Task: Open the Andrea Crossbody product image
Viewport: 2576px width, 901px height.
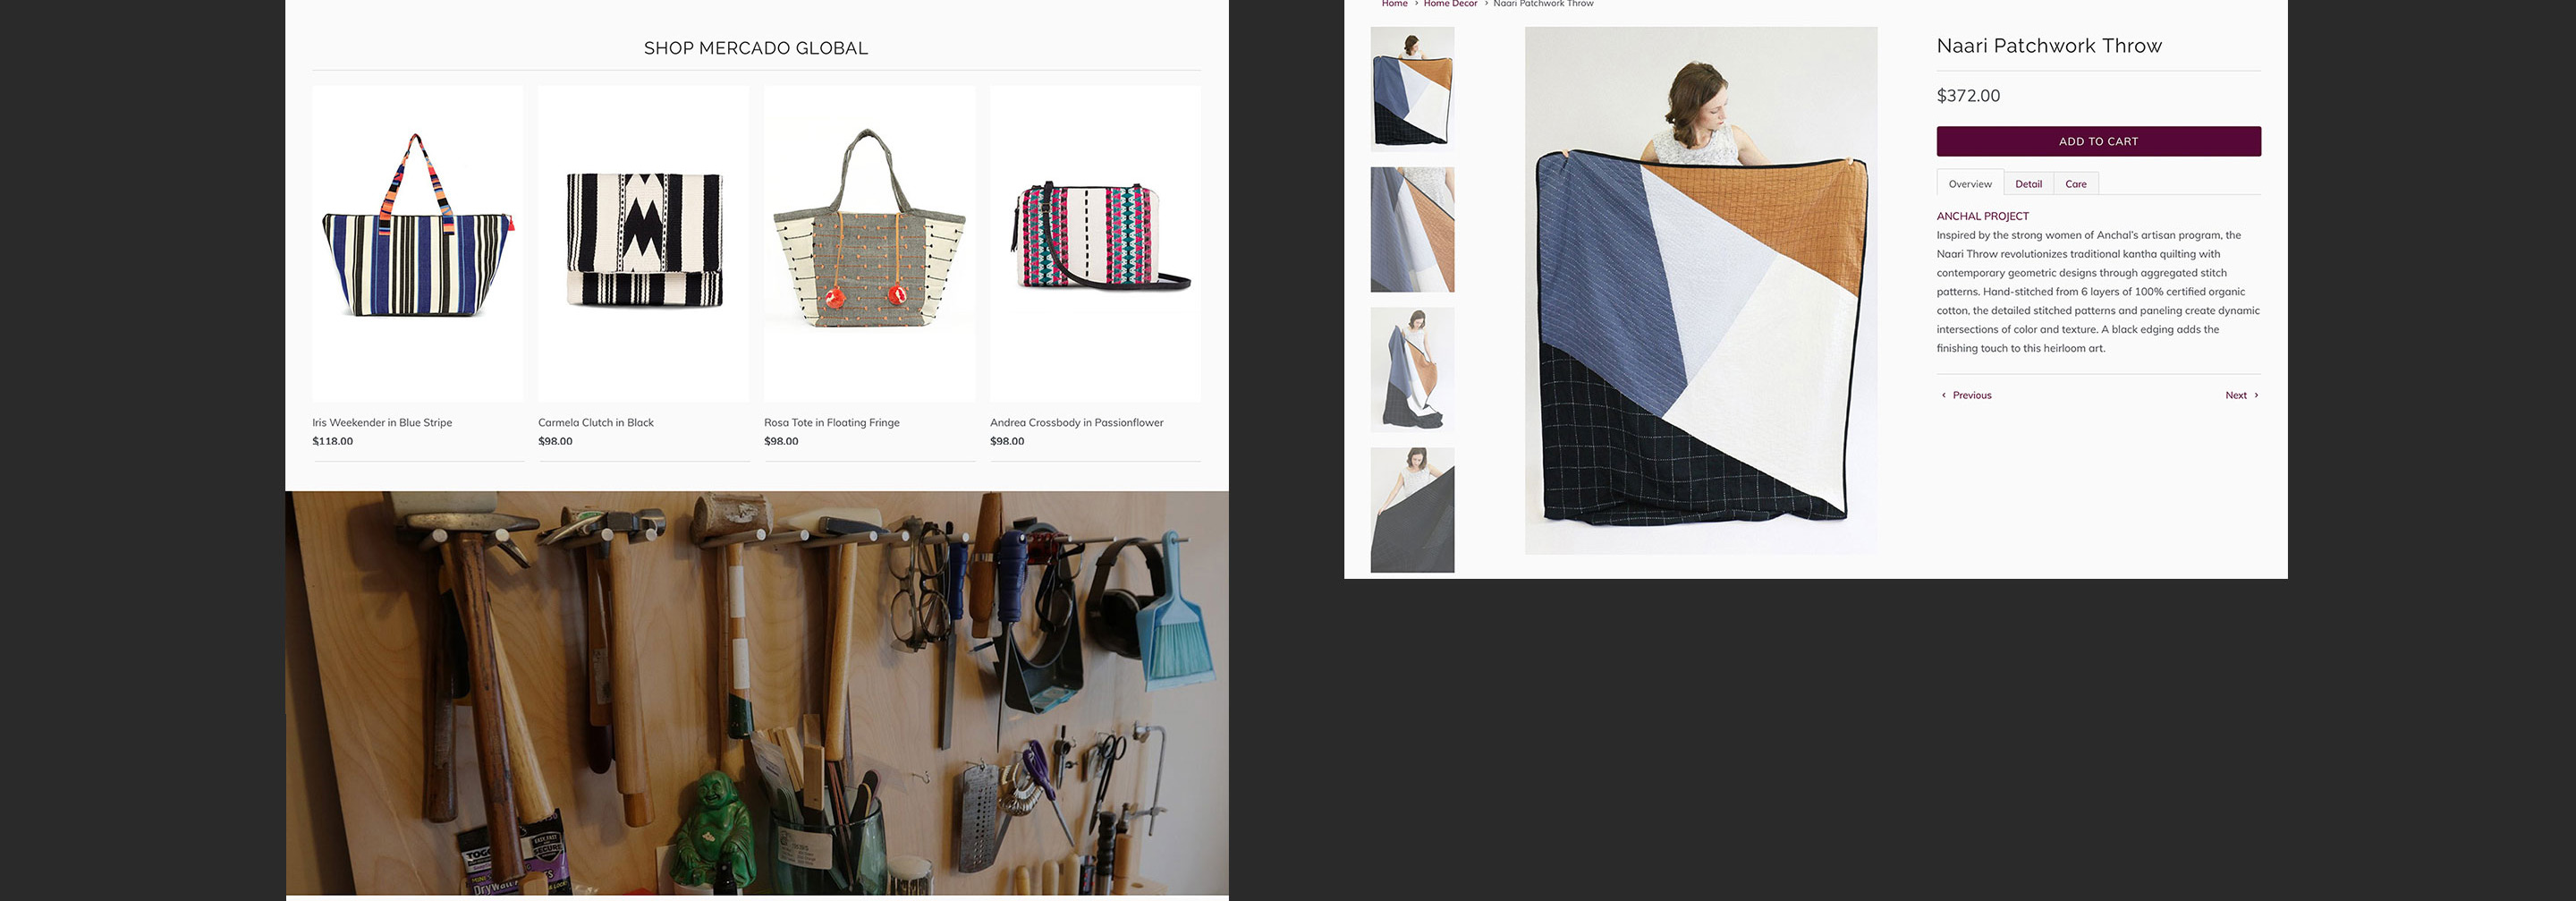Action: tap(1095, 243)
